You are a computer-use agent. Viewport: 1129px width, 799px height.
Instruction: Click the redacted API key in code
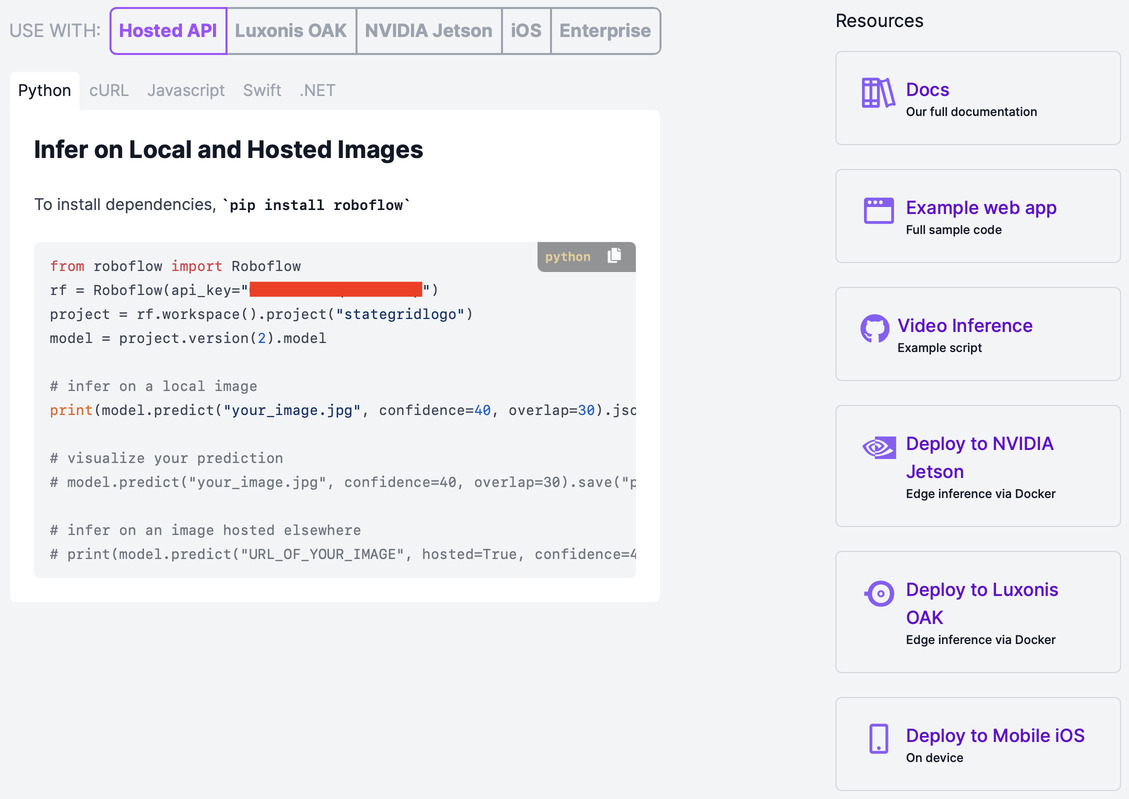[335, 290]
